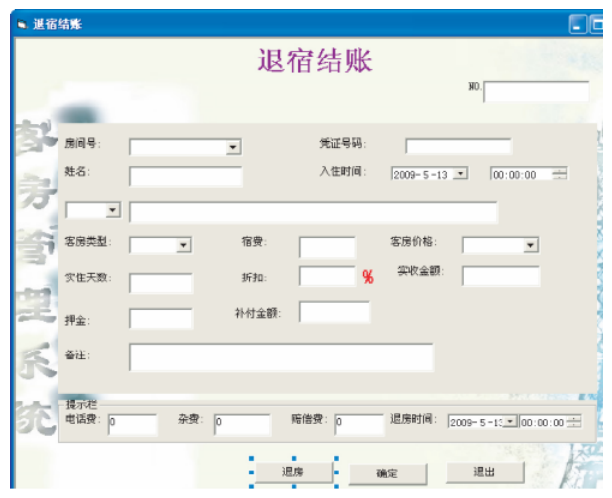This screenshot has height=498, width=612.
Task: Click the red percent sign beside 折扣
Action: tap(368, 277)
